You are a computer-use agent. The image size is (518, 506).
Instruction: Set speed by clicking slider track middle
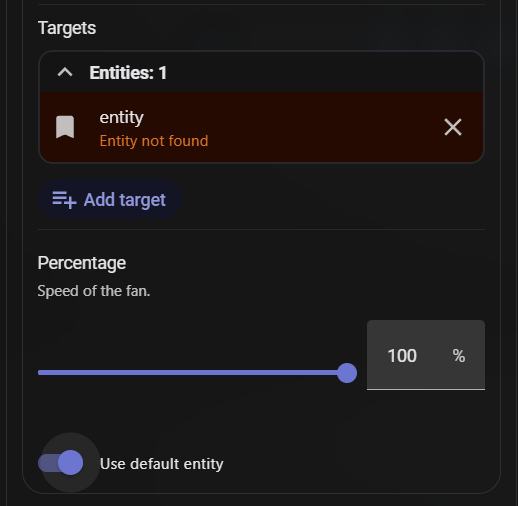[192, 373]
